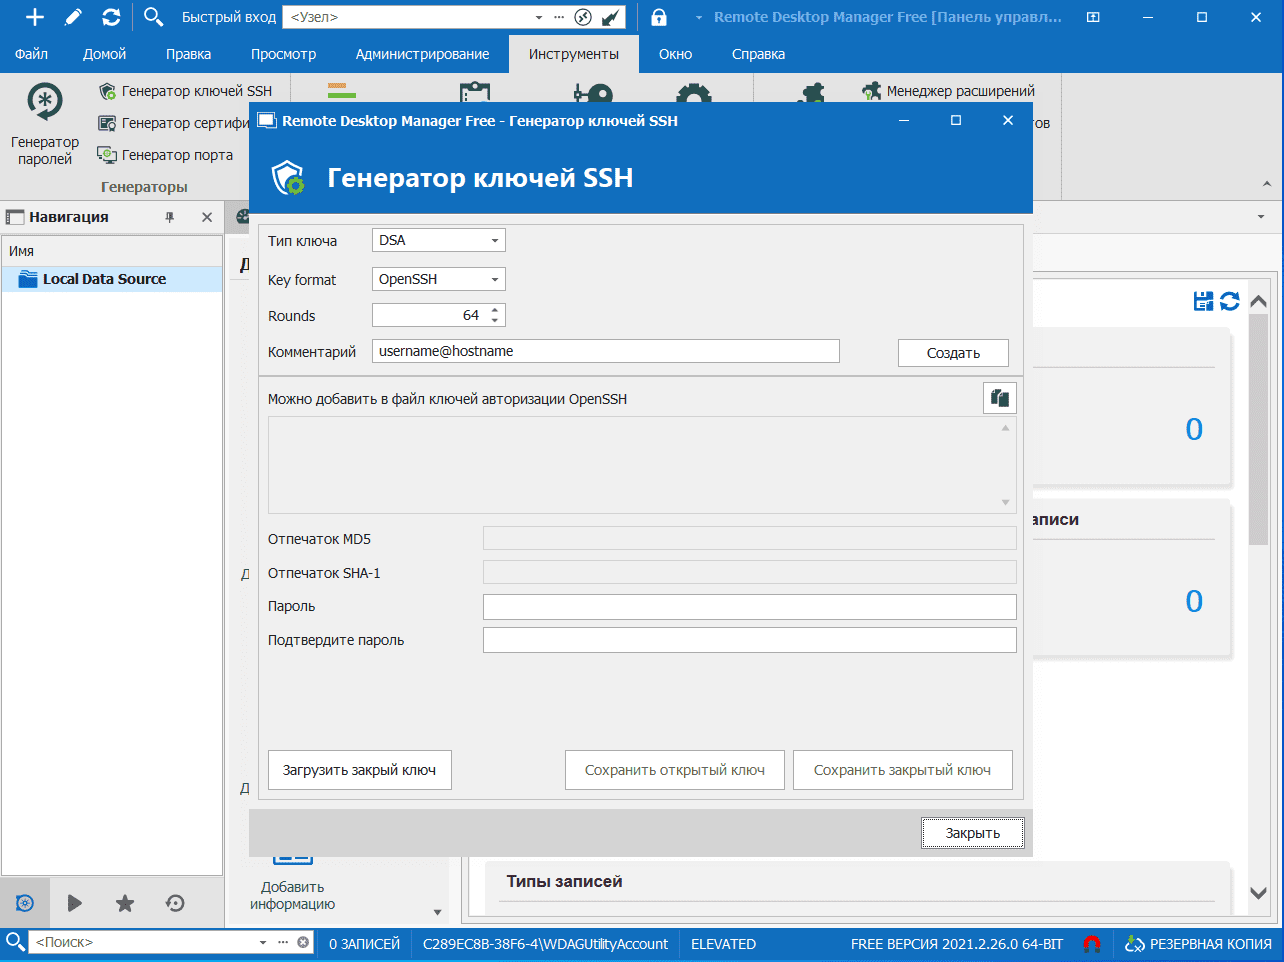
Task: Open the Администрирование tab
Action: (423, 54)
